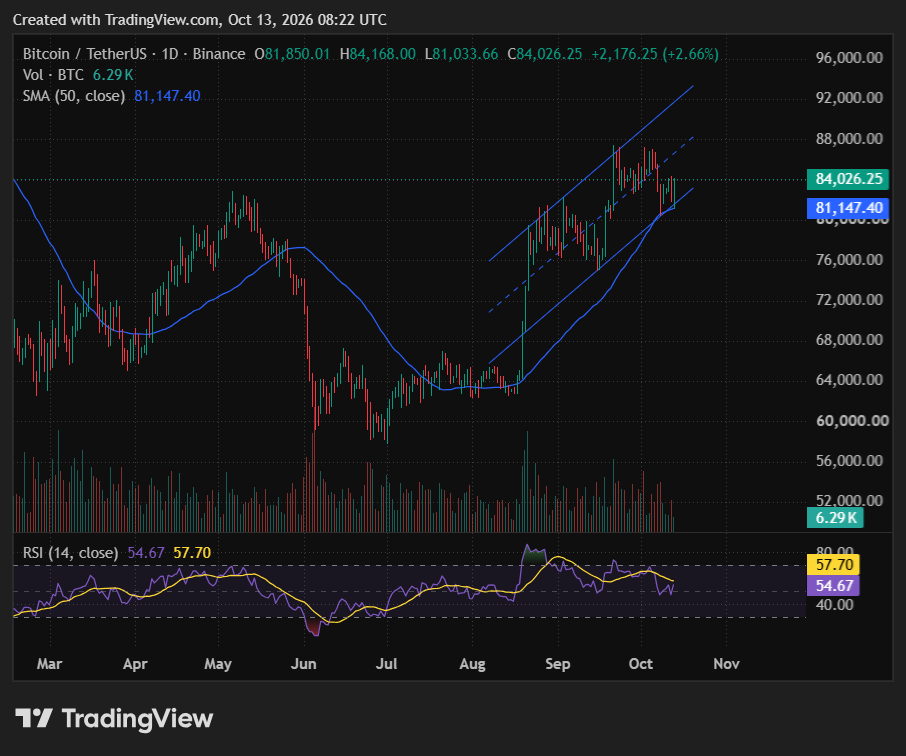Click the 1D interval label

coord(170,54)
